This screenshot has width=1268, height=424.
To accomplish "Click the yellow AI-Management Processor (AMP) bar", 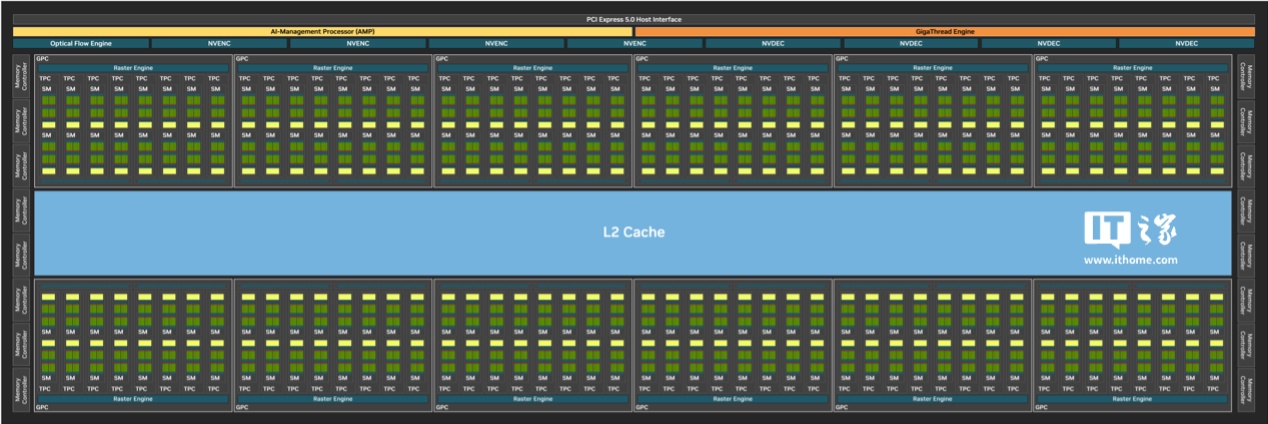I will 322,32.
